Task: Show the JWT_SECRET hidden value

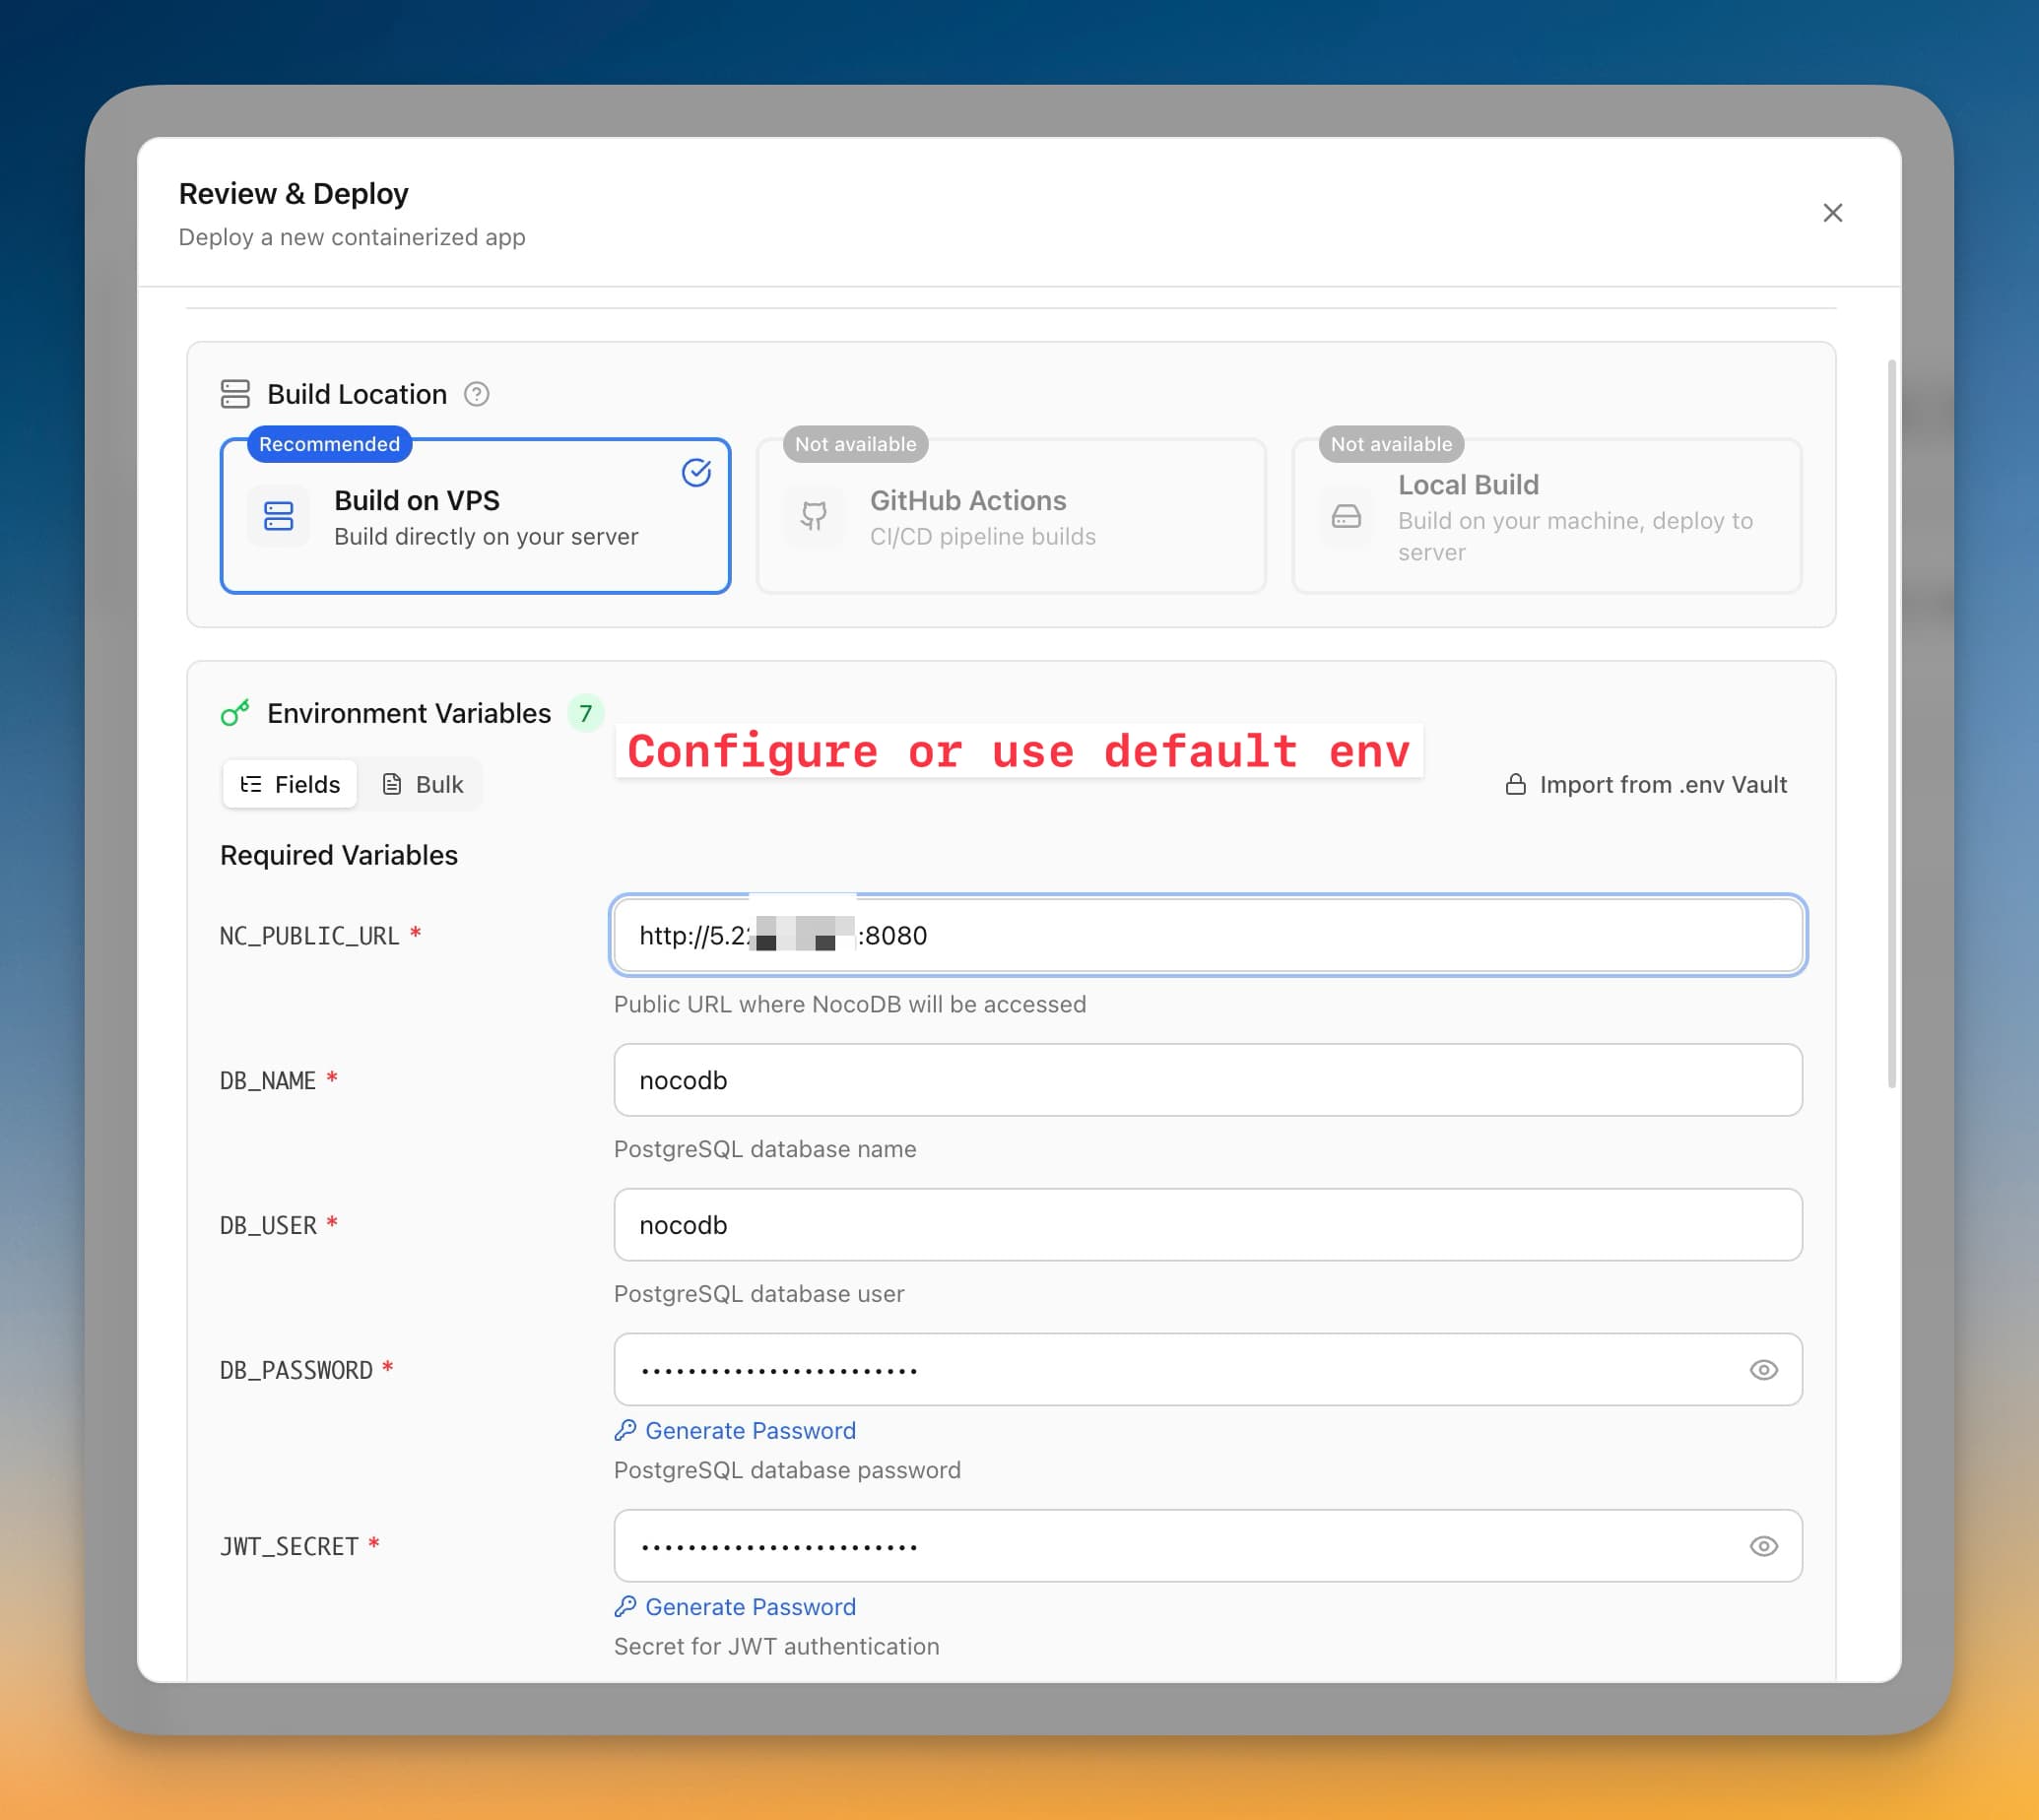Action: [x=1763, y=1545]
